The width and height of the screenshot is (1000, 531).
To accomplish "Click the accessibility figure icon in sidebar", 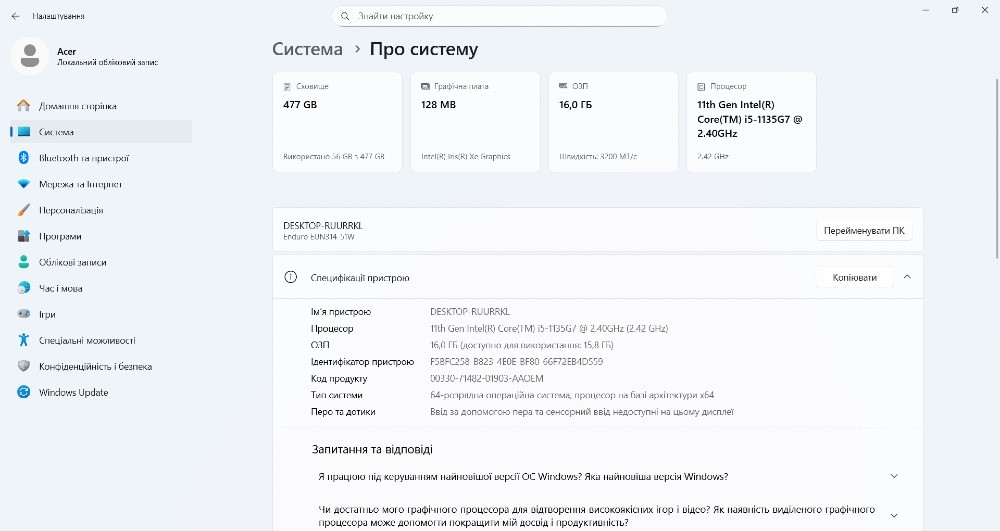I will 24,340.
